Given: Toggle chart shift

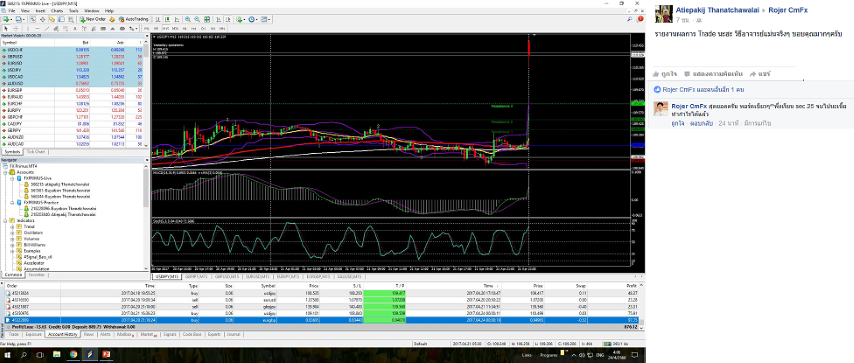Looking at the screenshot, I should click(228, 19).
